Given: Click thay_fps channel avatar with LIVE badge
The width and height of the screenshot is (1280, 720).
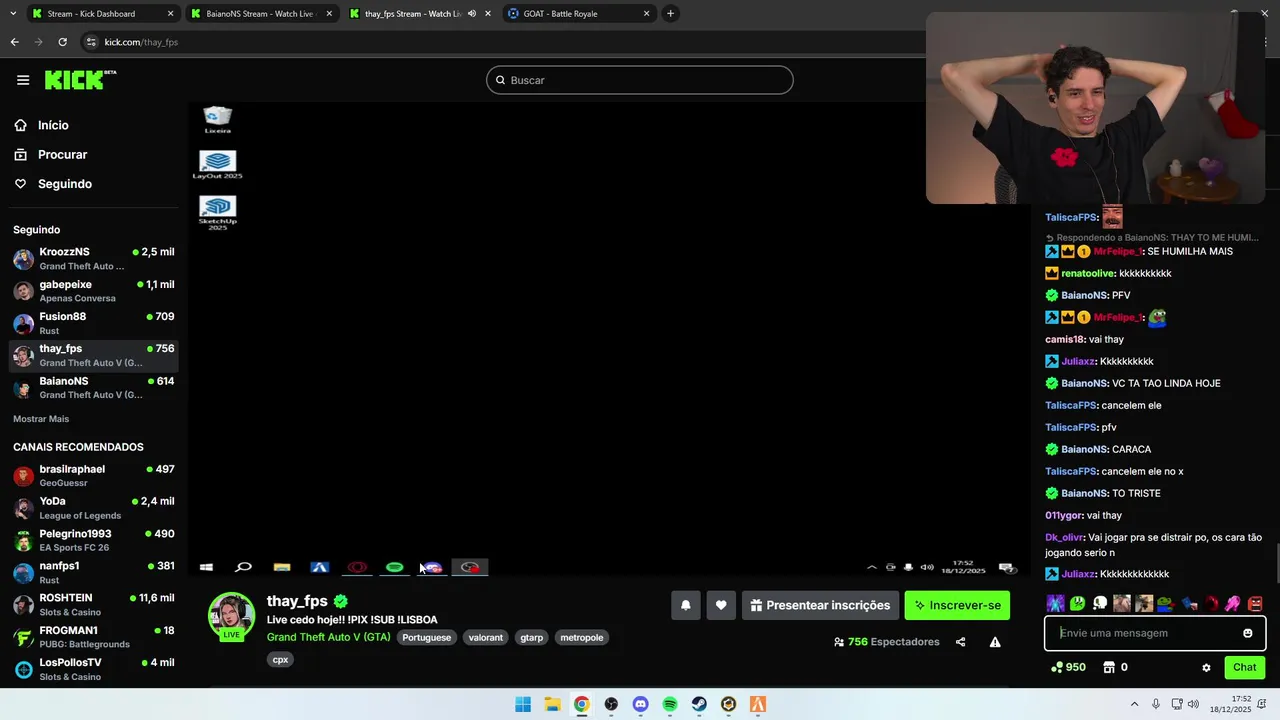Looking at the screenshot, I should 231,616.
